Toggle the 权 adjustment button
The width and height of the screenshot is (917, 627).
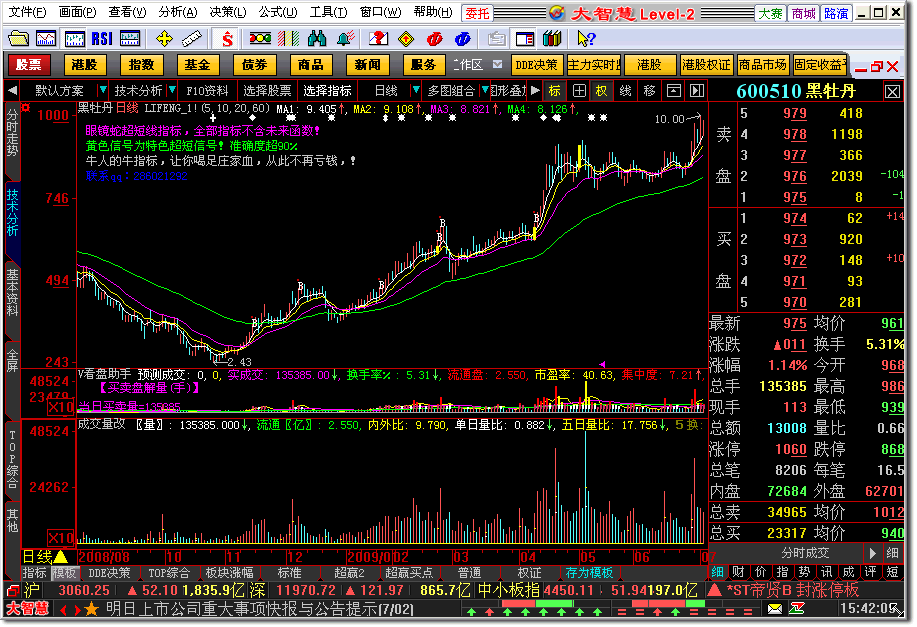tap(601, 91)
